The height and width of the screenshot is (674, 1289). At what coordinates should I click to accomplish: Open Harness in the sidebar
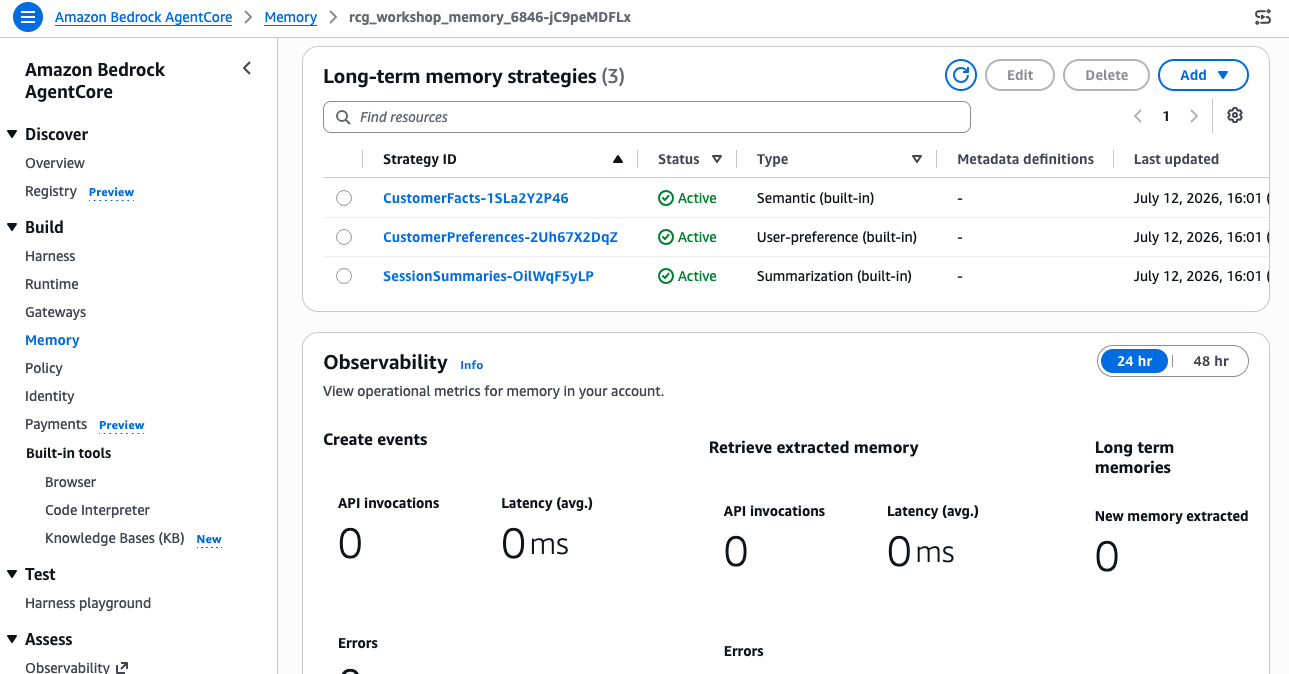point(50,256)
